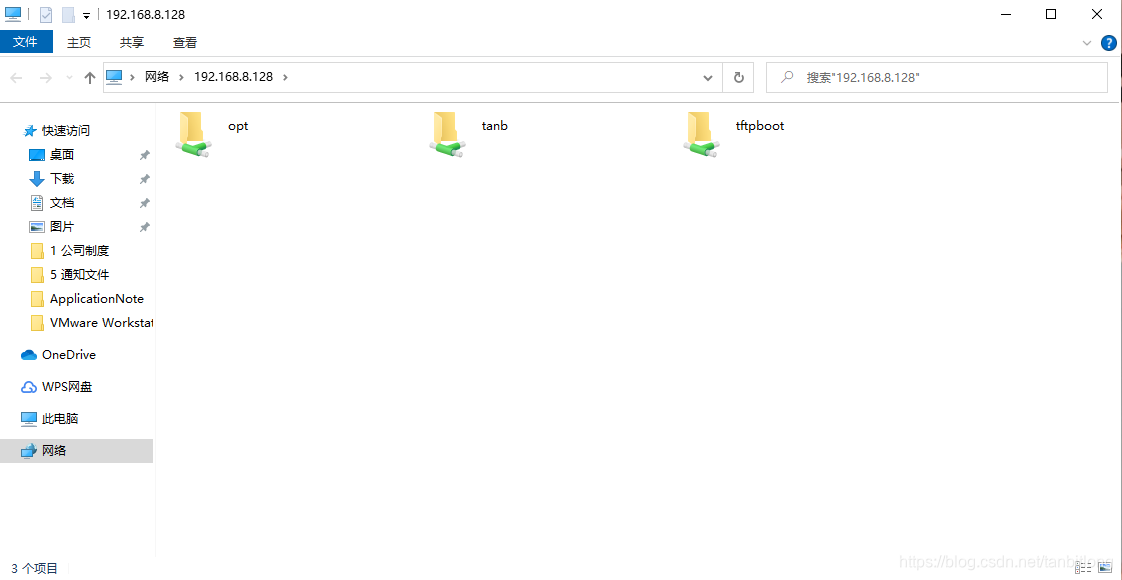Select the opt folder name label
The width and height of the screenshot is (1122, 580).
coord(238,126)
